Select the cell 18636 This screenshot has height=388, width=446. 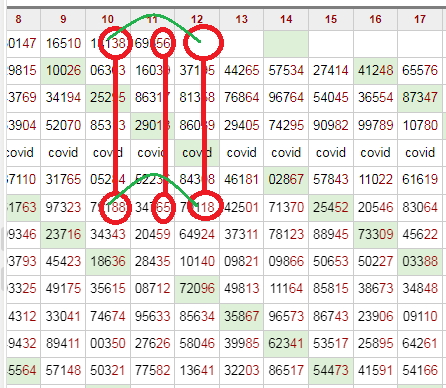(108, 262)
